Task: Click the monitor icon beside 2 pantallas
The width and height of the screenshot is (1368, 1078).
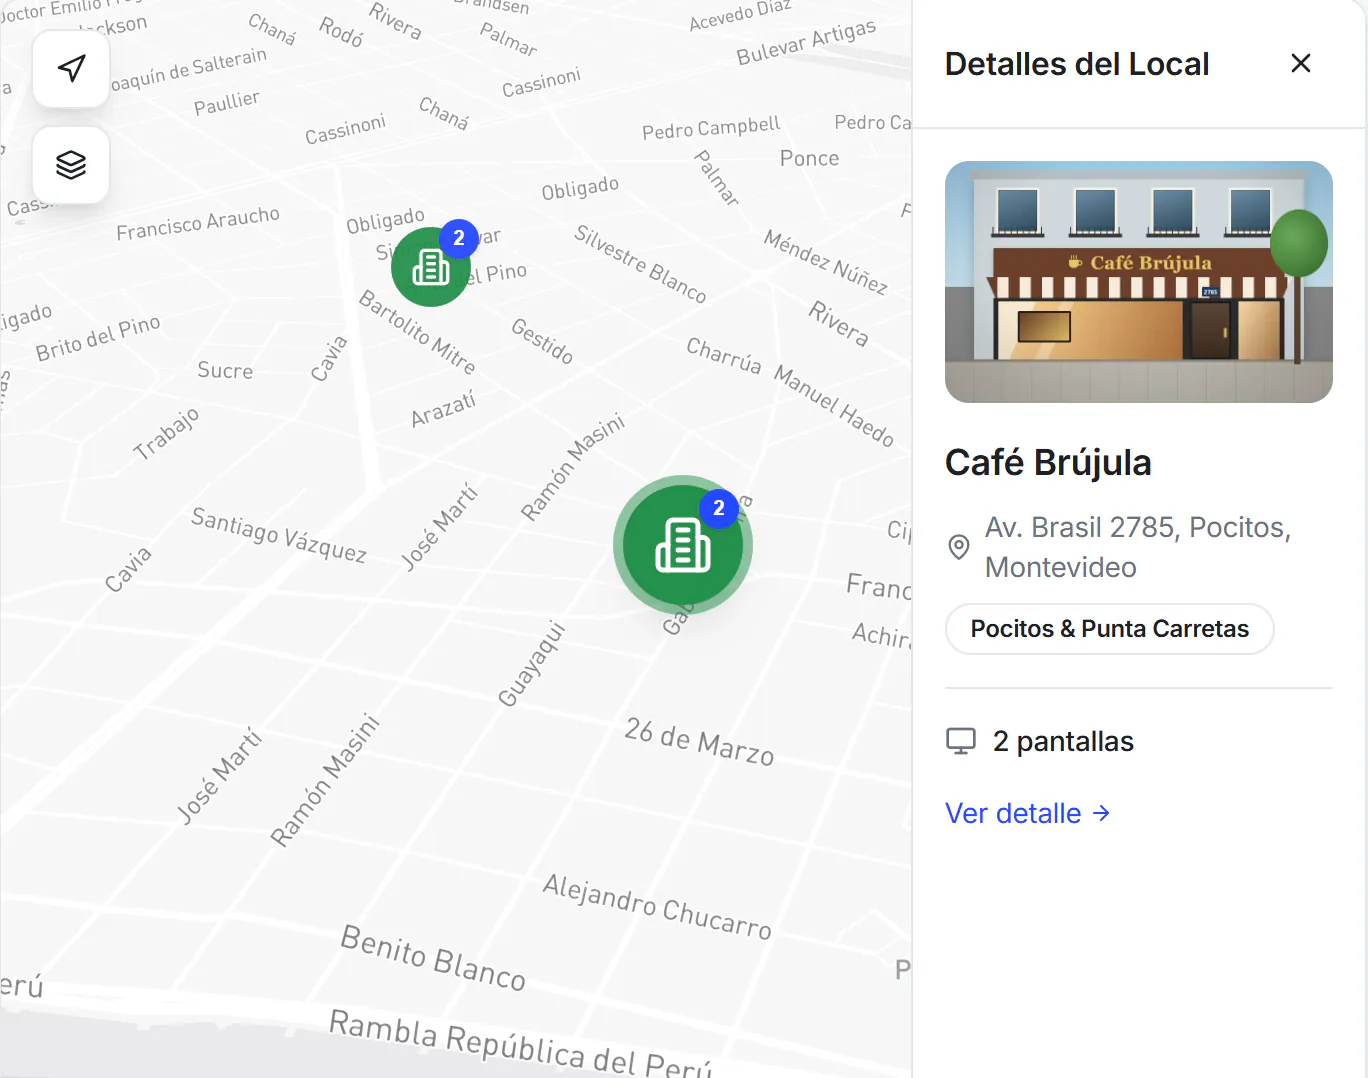Action: tap(961, 741)
